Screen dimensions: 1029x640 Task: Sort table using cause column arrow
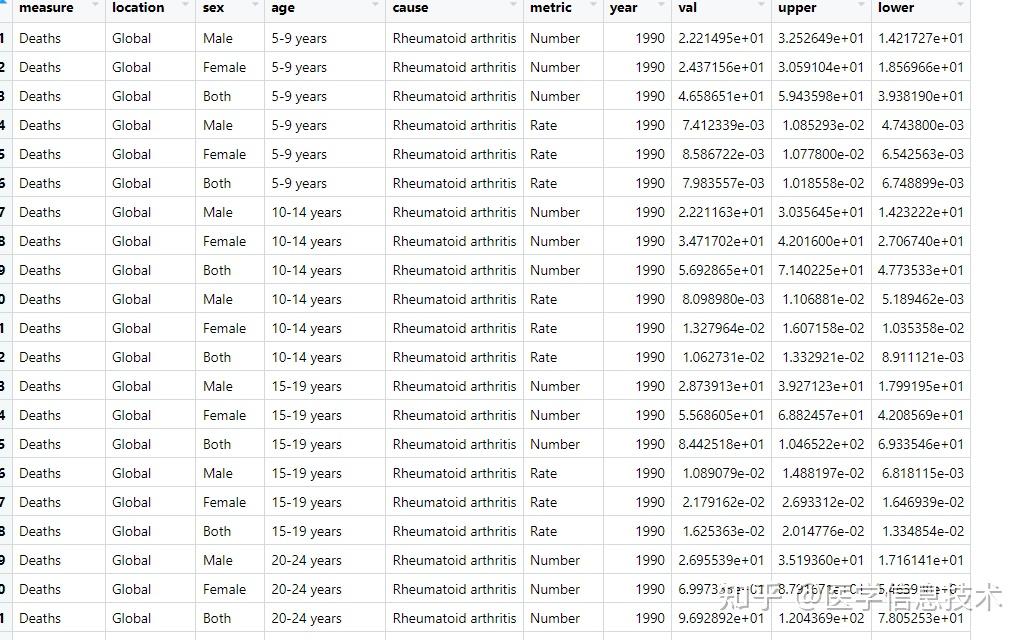tap(513, 7)
